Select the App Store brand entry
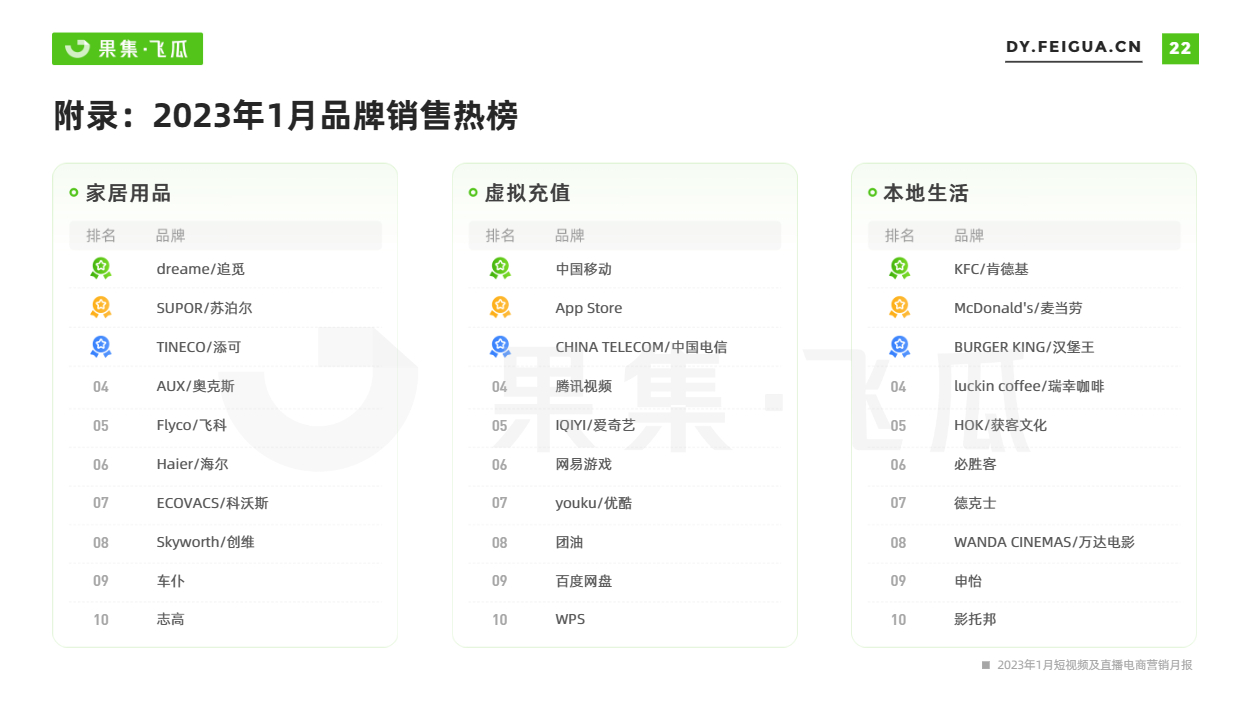Viewport: 1250px width, 703px height. tap(589, 308)
